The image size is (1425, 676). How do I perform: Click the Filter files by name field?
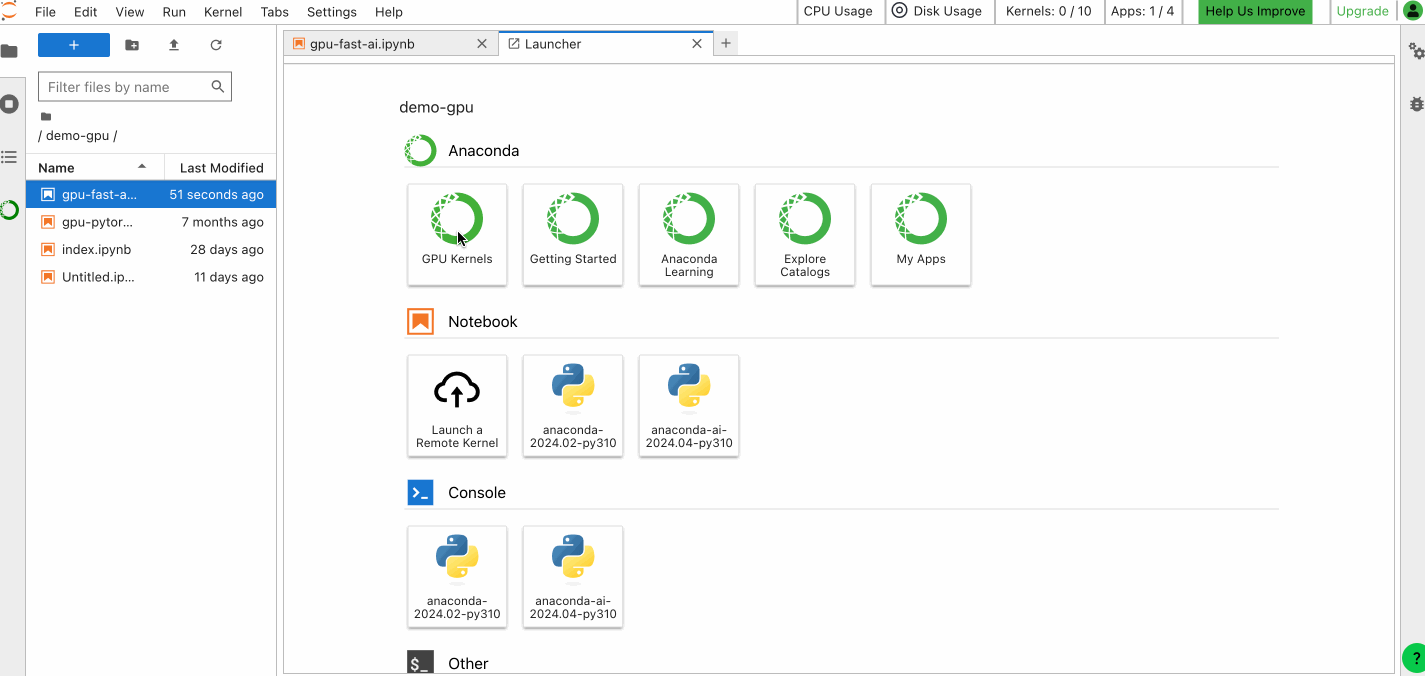tap(135, 87)
